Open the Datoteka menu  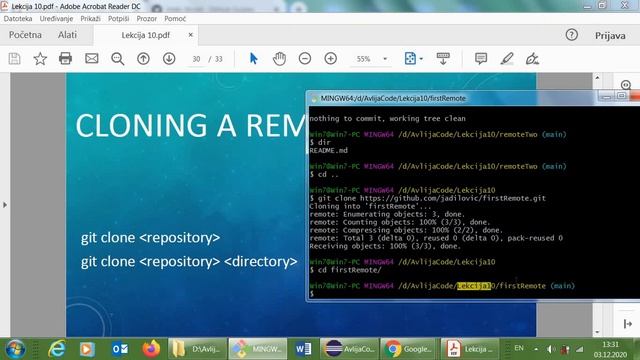pos(18,19)
